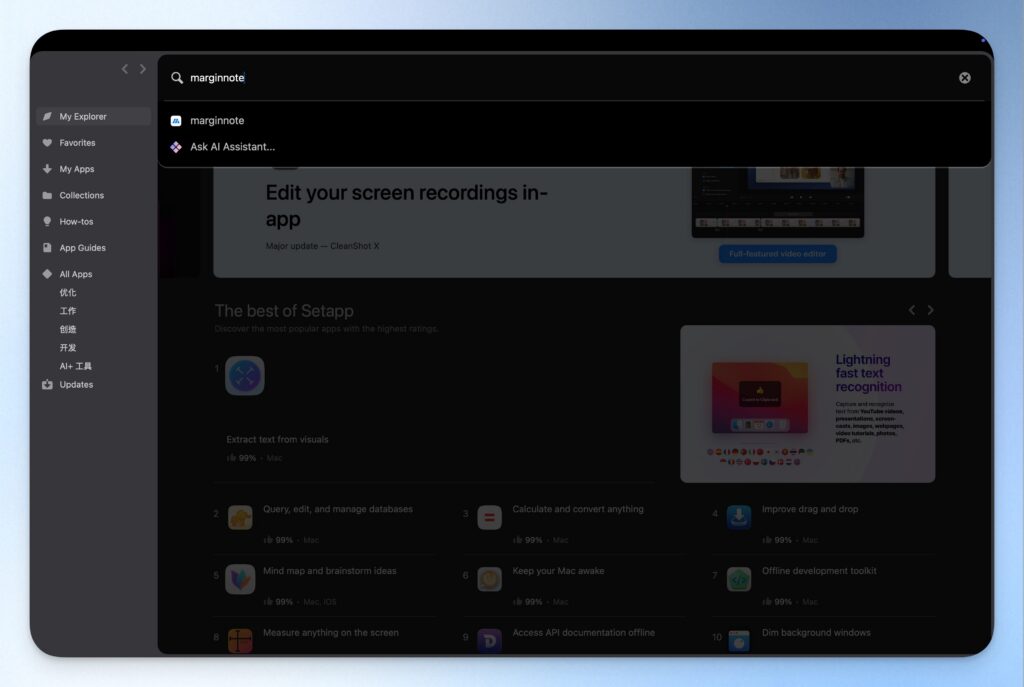This screenshot has height=687, width=1024.
Task: Open Calculate and convert anything app
Action: pyautogui.click(x=577, y=509)
